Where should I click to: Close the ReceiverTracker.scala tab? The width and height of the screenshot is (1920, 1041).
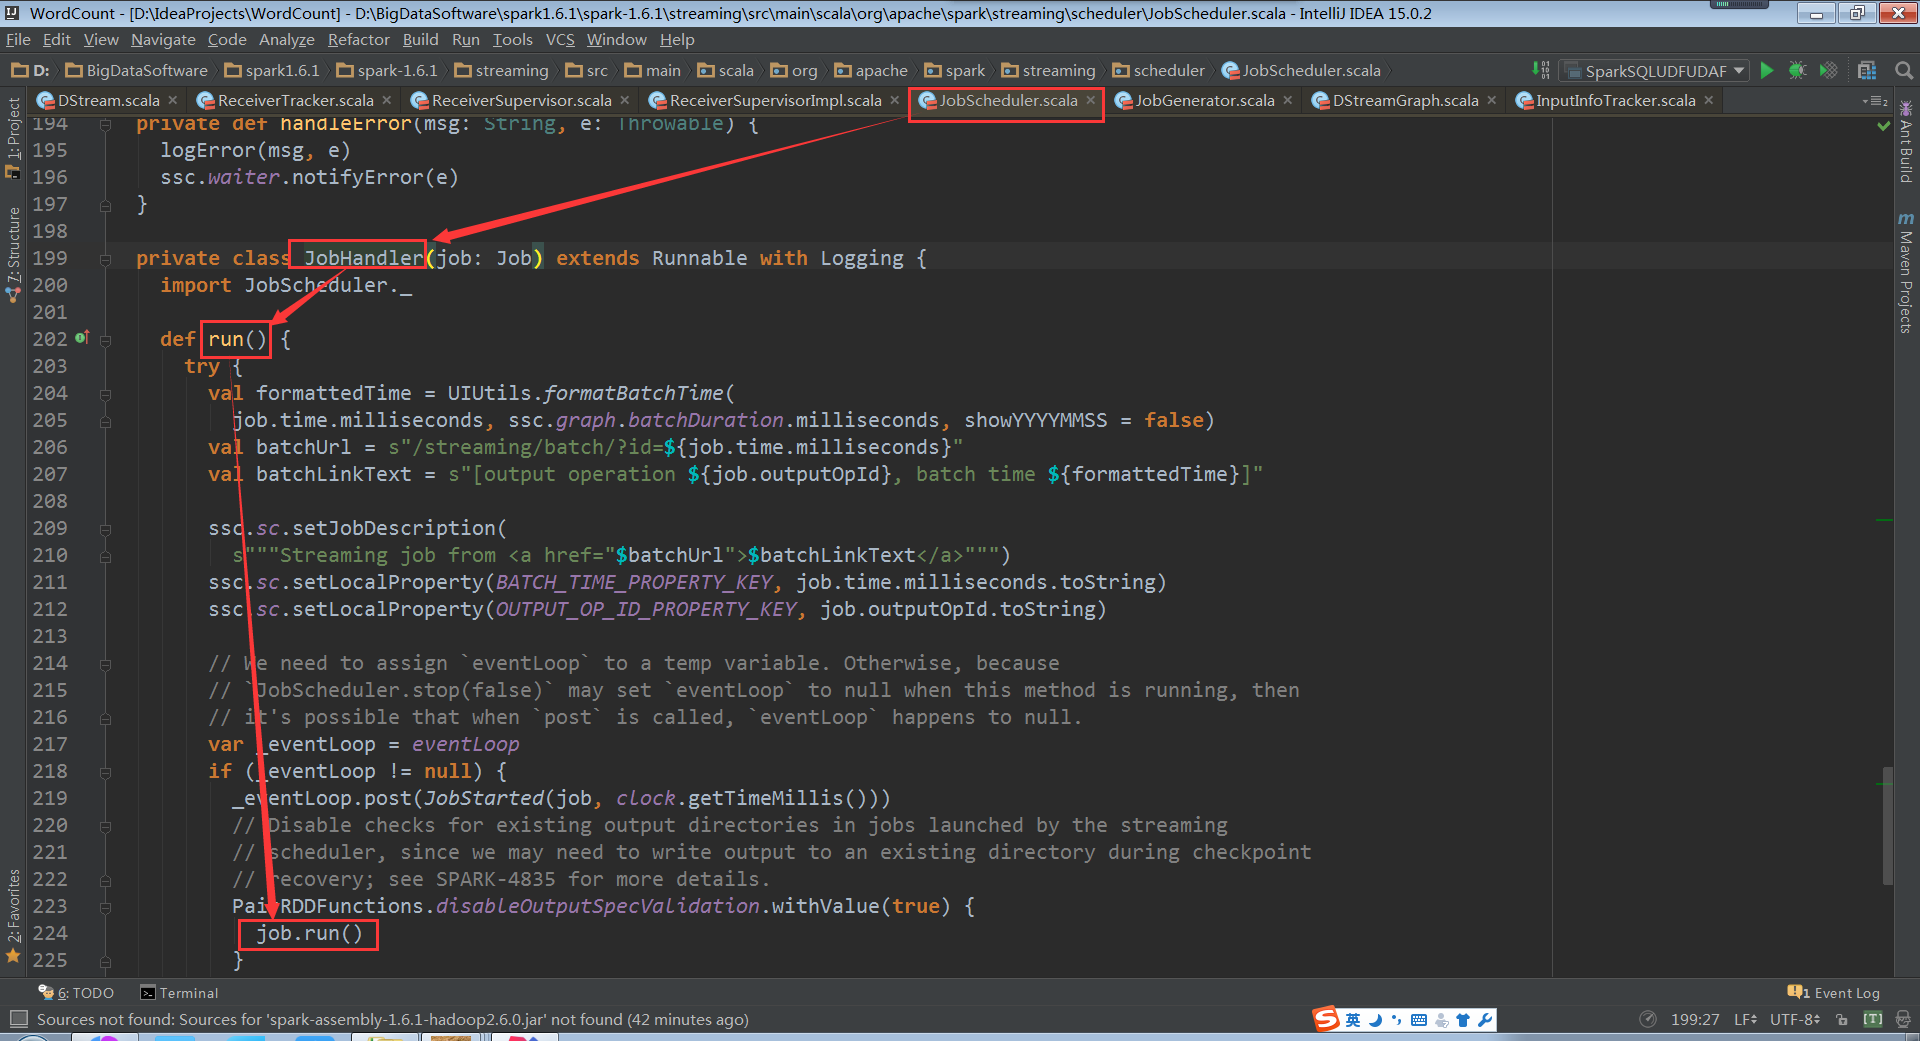[387, 100]
